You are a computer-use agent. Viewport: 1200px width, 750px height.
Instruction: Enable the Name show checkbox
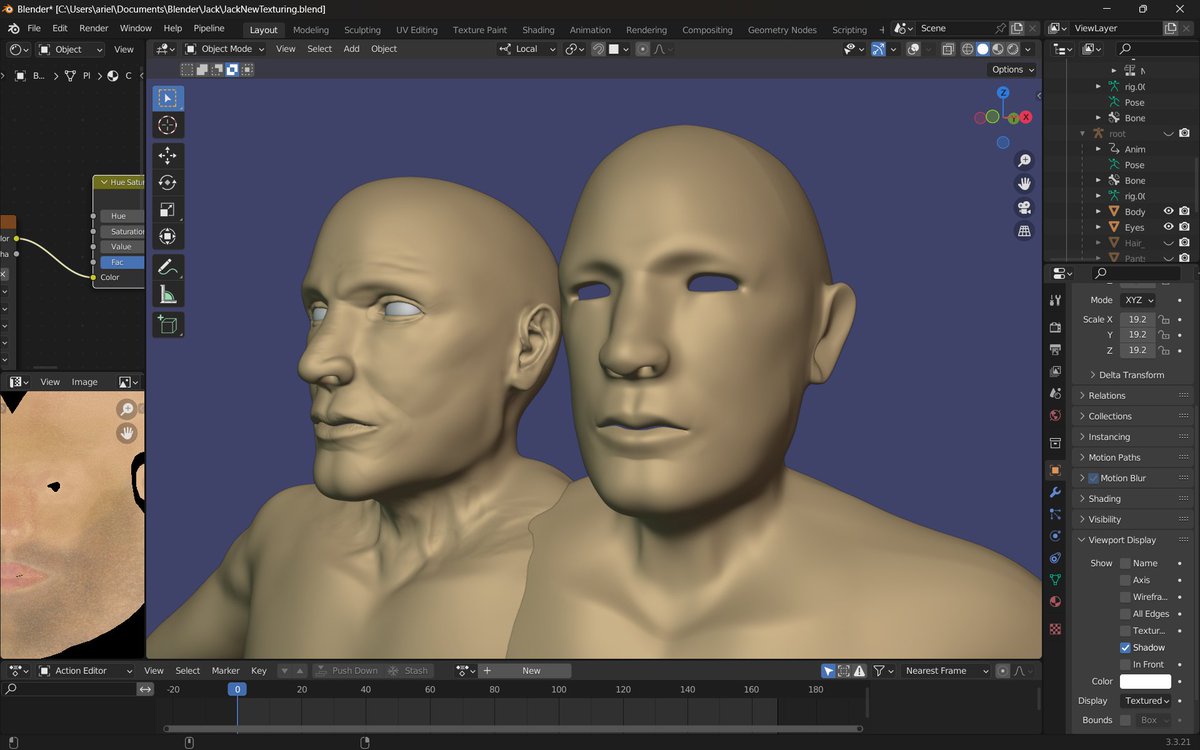point(1125,563)
